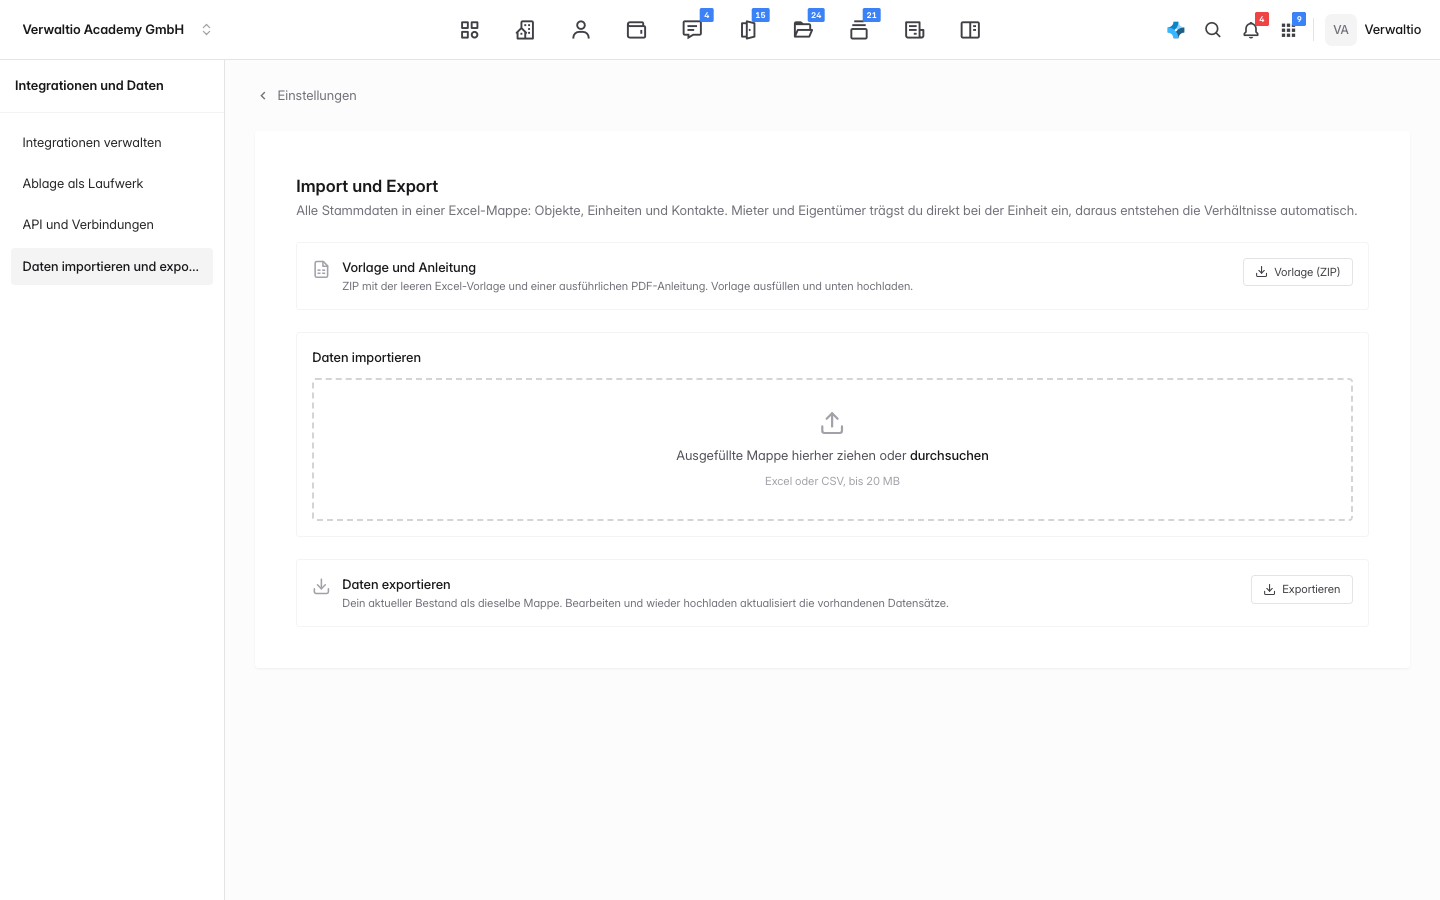Select Integrationen verwalten in the sidebar

pos(112,143)
